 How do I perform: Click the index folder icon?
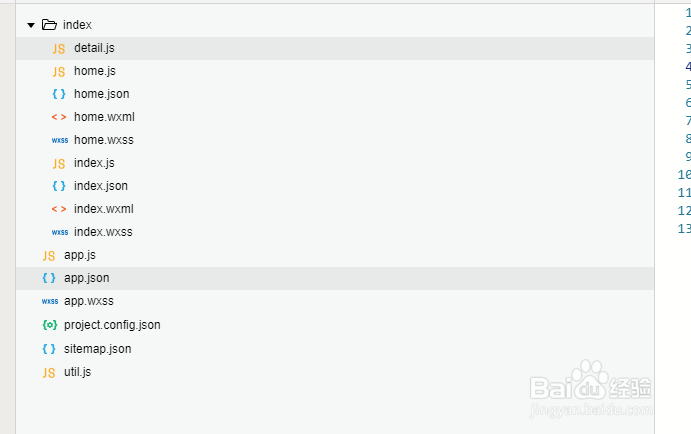point(49,25)
